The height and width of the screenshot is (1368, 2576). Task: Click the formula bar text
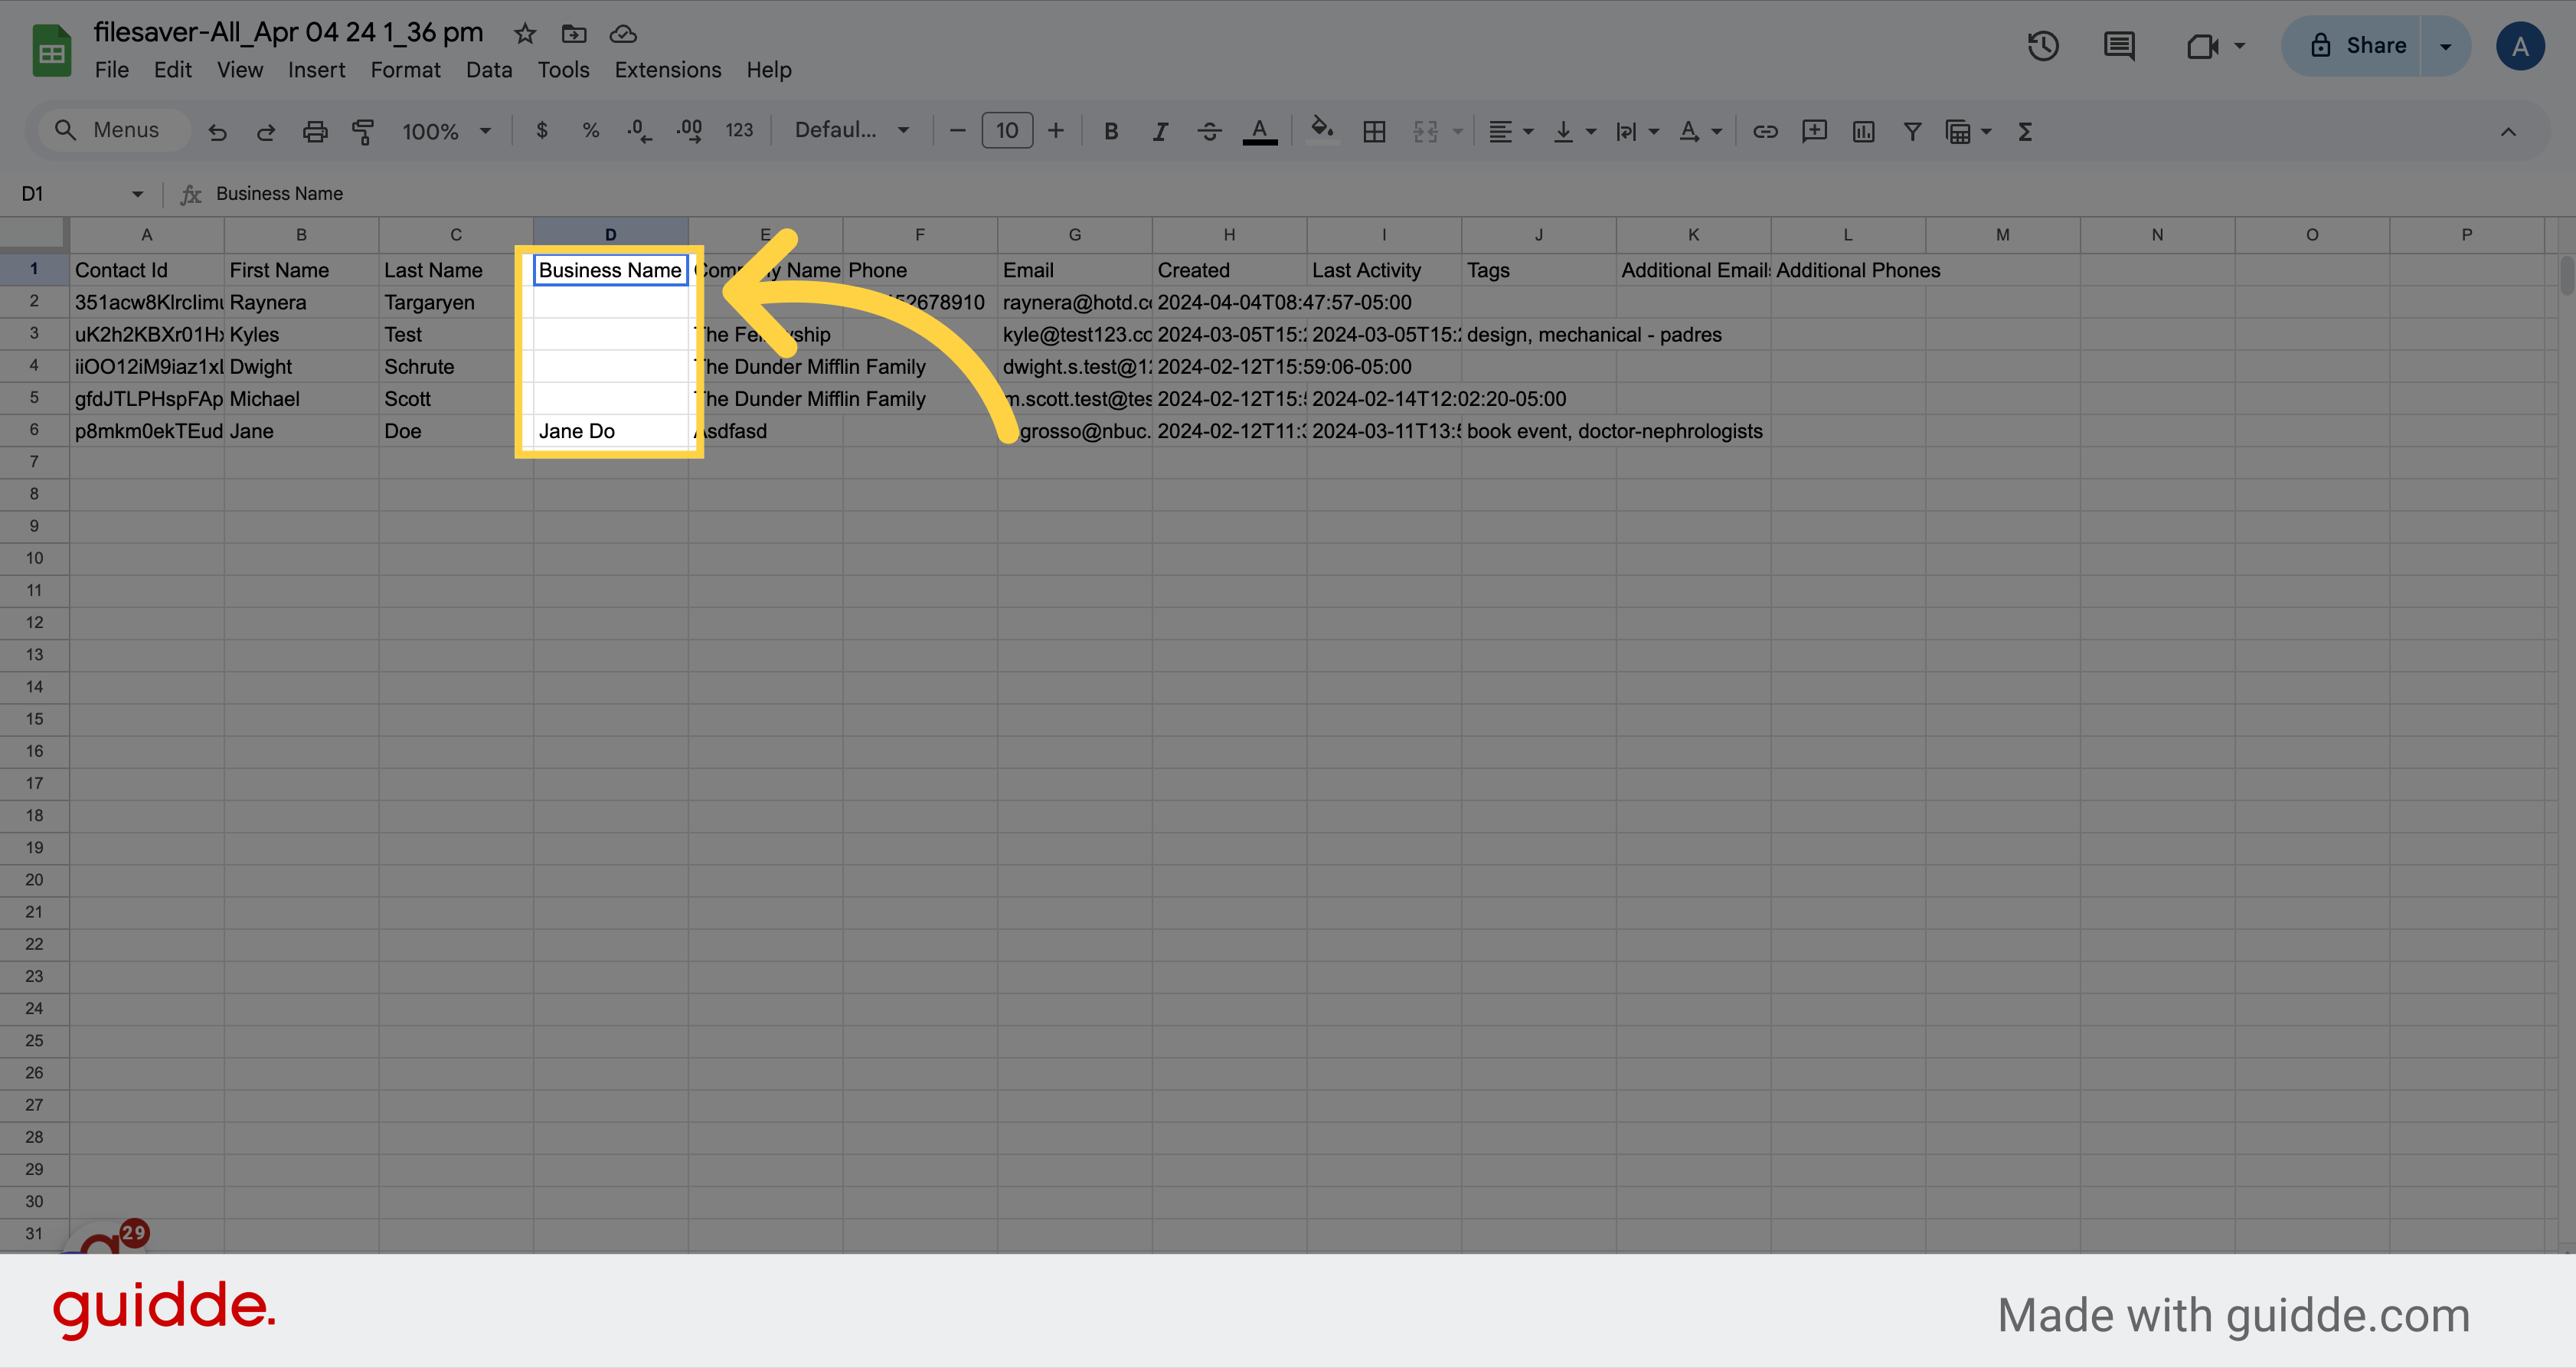click(x=279, y=194)
